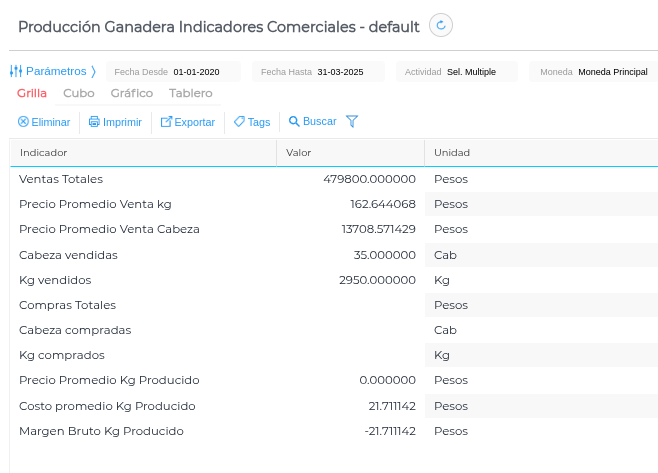Viewport: 658px width, 473px height.
Task: Switch to the Cubo tab
Action: 79,93
